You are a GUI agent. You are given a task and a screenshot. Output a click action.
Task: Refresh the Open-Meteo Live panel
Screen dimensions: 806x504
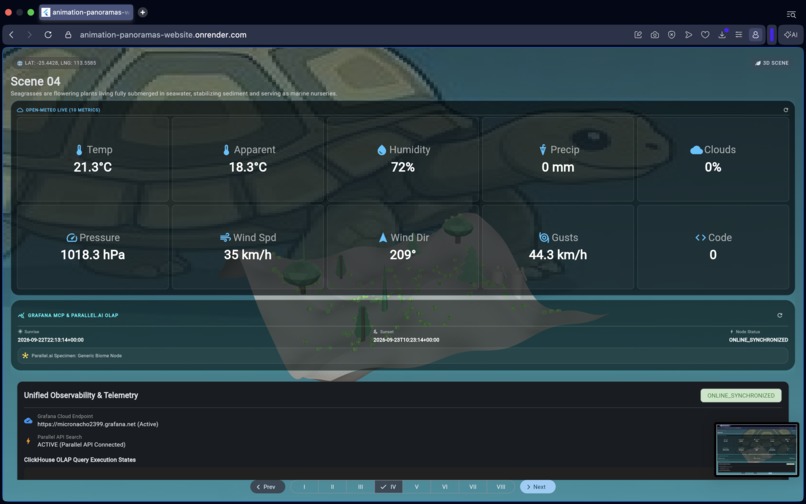coord(785,110)
